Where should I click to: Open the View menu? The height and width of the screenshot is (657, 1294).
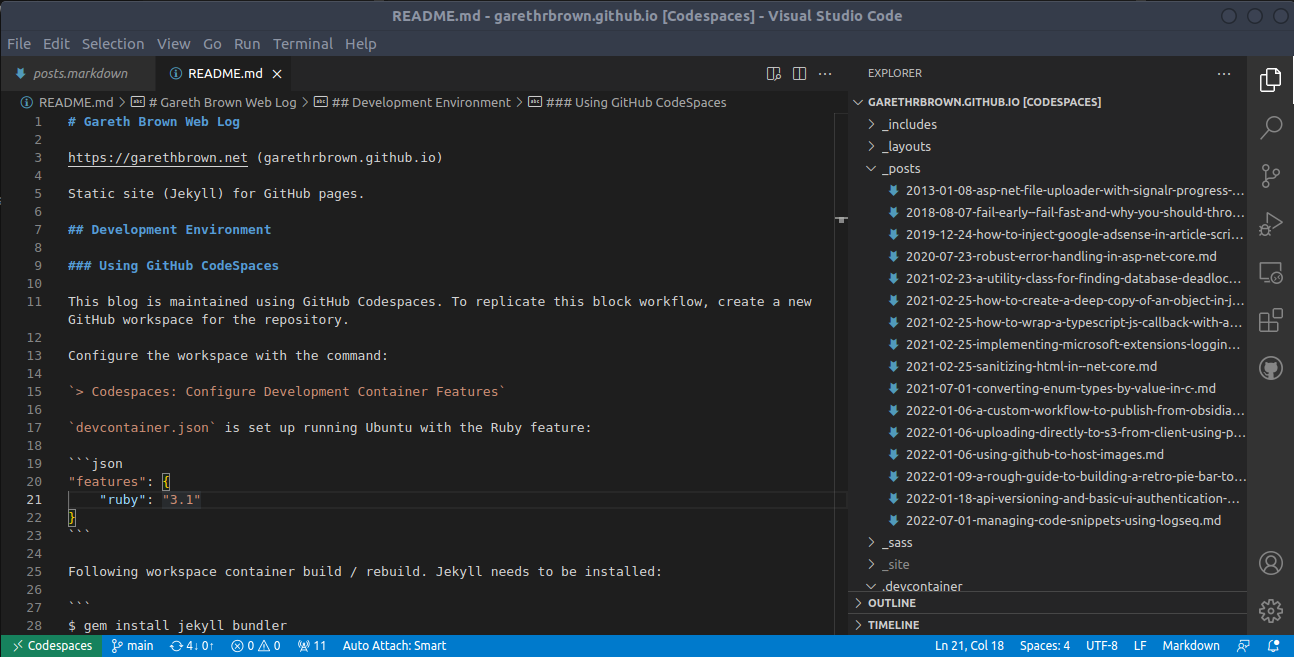(173, 44)
